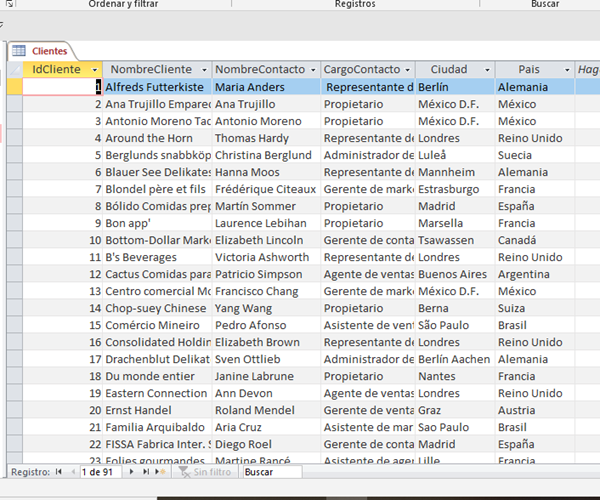Click the select-all corner of the datasheet
600x500 pixels.
[14, 69]
